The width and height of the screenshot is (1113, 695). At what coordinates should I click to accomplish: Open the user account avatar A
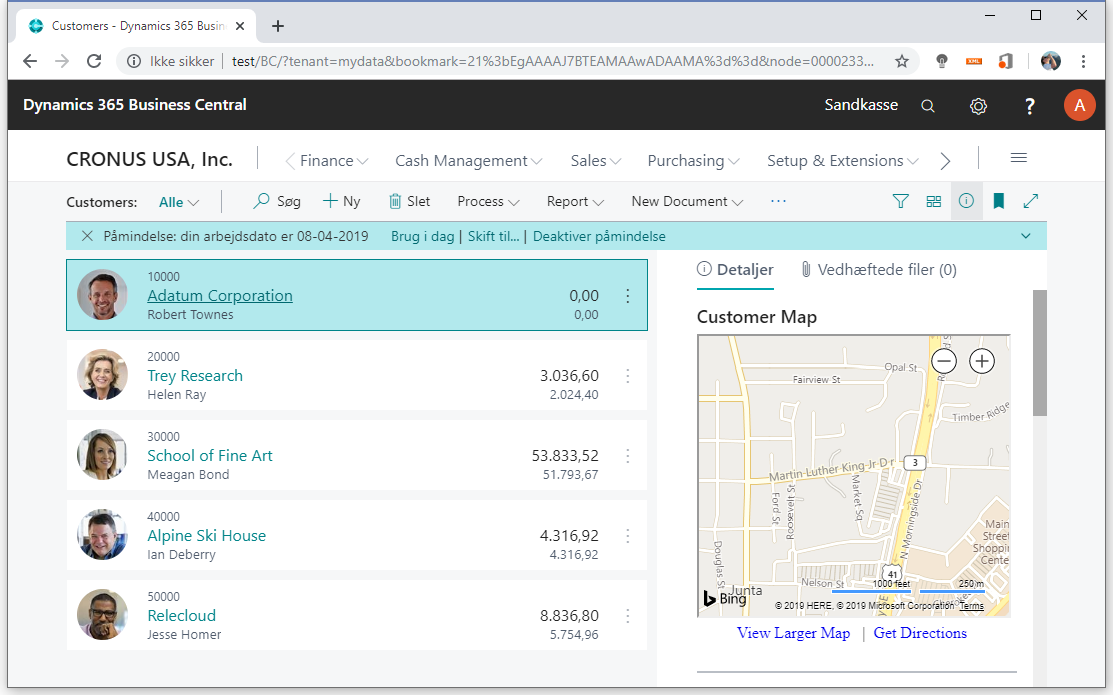click(x=1079, y=105)
